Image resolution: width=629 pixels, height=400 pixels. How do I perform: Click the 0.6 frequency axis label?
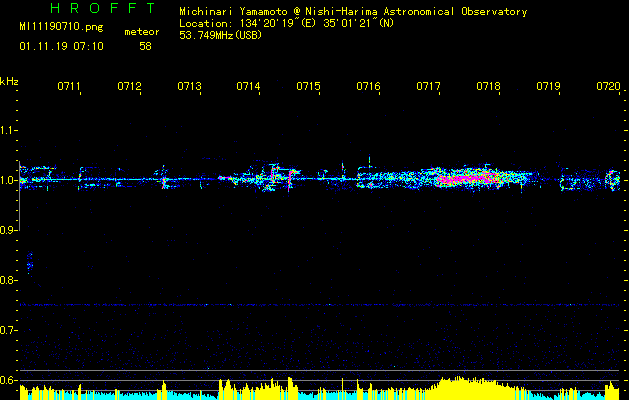(x=9, y=380)
